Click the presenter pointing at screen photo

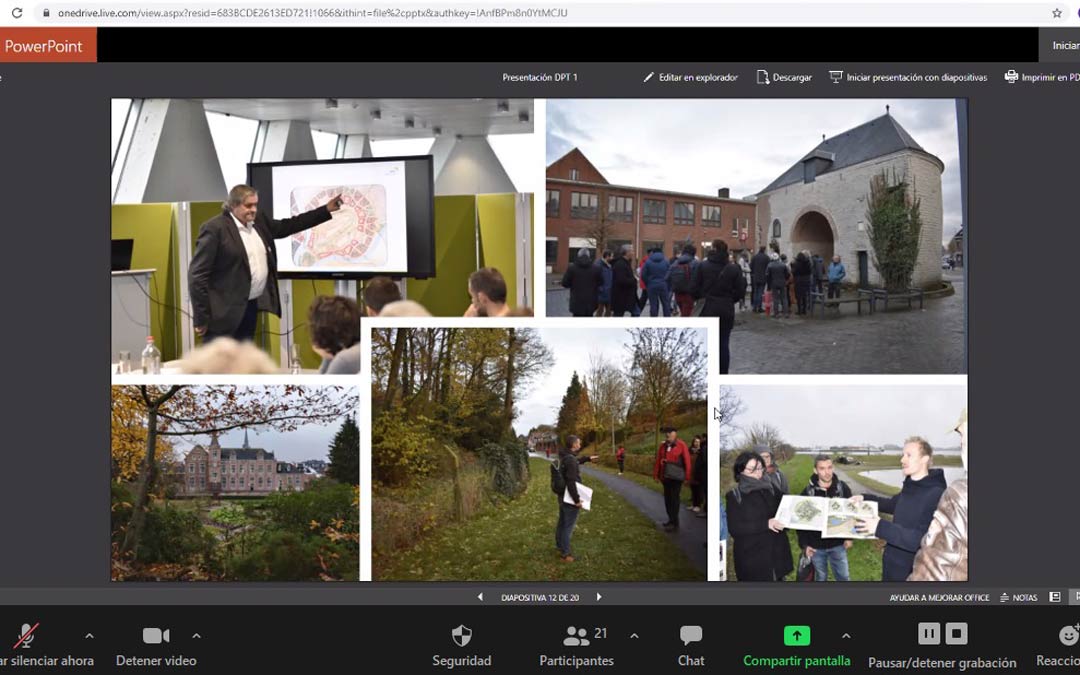click(x=322, y=236)
